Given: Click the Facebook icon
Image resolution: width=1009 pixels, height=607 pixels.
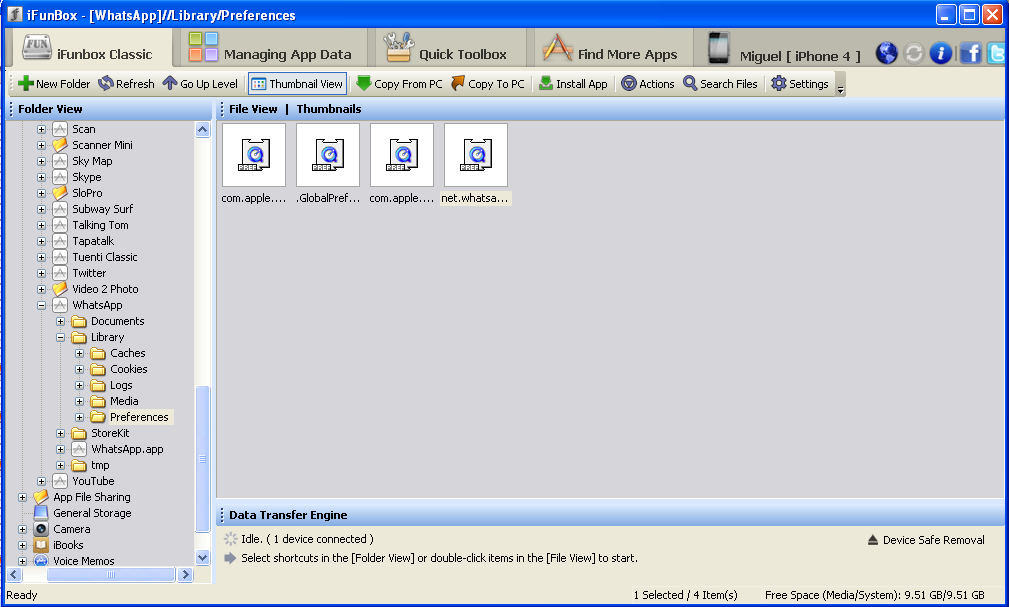Looking at the screenshot, I should coord(970,53).
